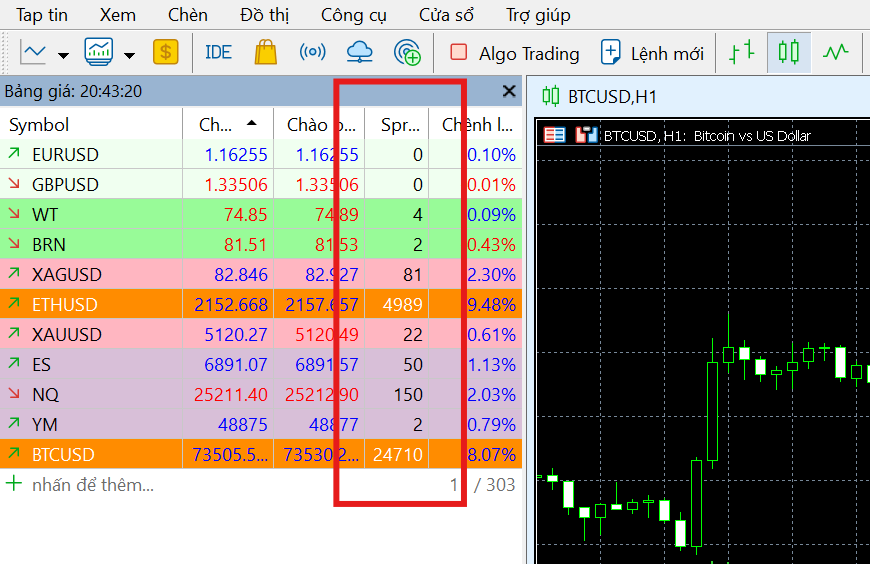
Task: Open the Chèn menu
Action: pos(188,15)
